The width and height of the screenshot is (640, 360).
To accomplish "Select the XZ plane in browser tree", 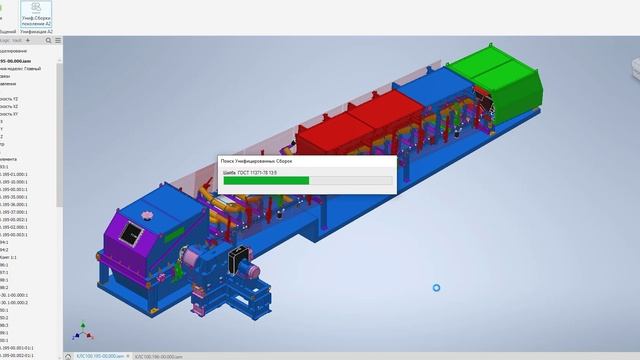I will pos(9,107).
